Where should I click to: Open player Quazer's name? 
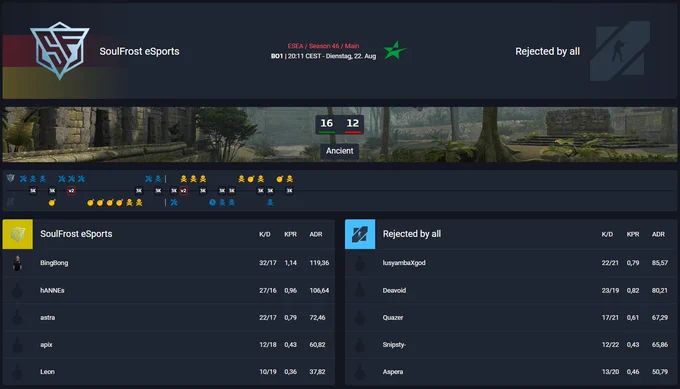point(393,318)
